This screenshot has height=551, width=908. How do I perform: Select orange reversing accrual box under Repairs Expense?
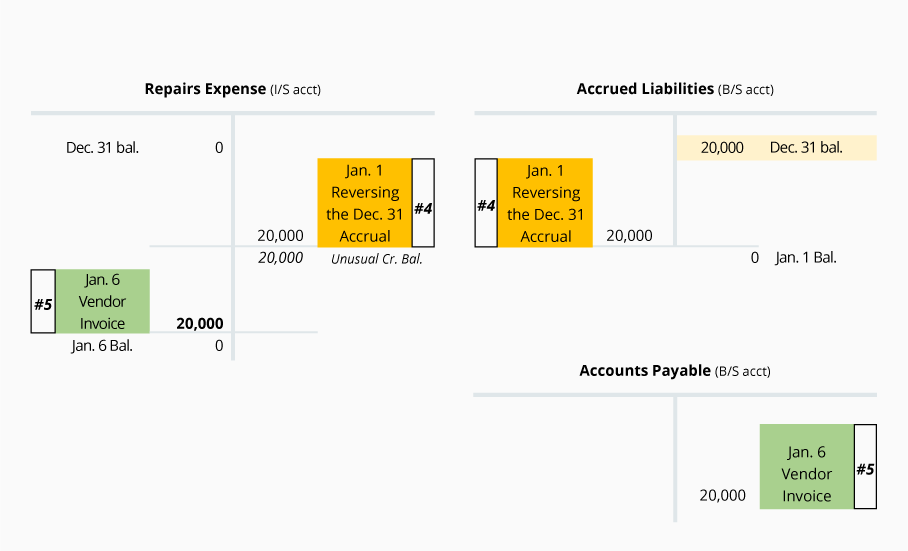pos(364,203)
